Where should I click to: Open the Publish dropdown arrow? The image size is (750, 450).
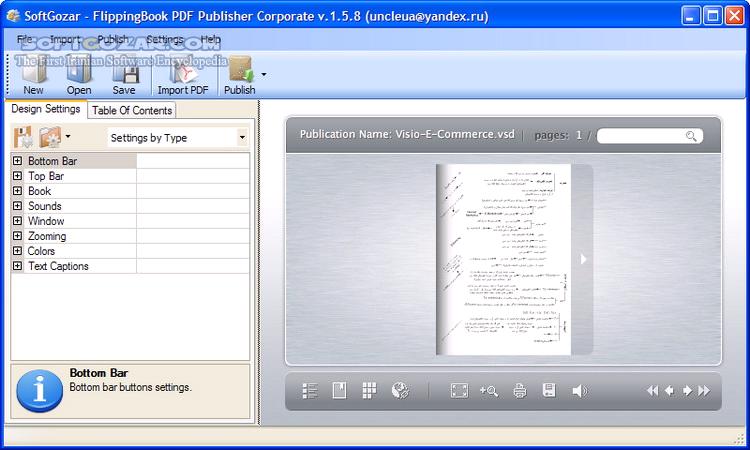264,75
